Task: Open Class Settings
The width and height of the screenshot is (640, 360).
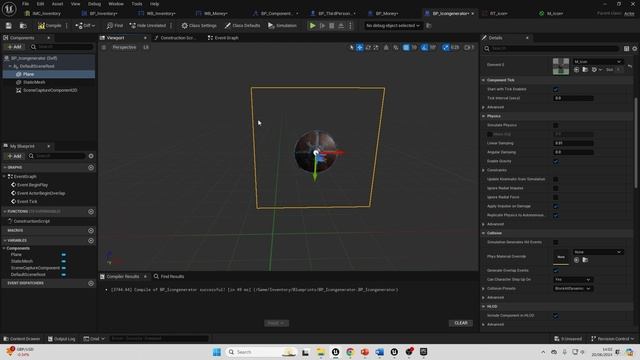Action: click(199, 26)
